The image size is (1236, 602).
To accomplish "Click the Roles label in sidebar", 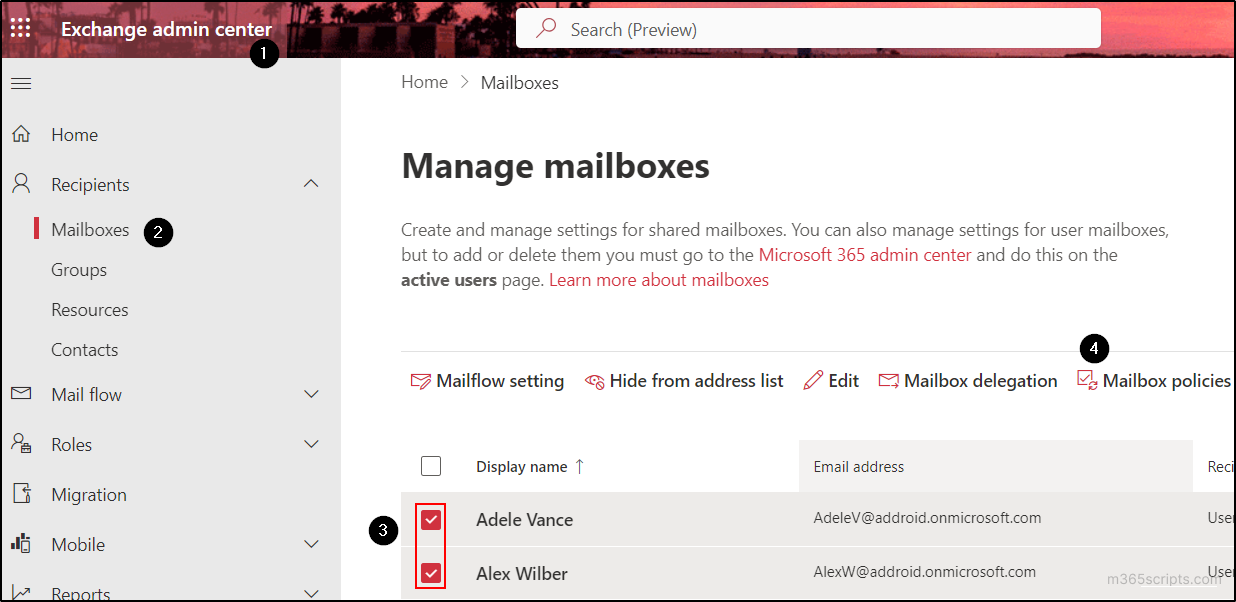I will 72,445.
